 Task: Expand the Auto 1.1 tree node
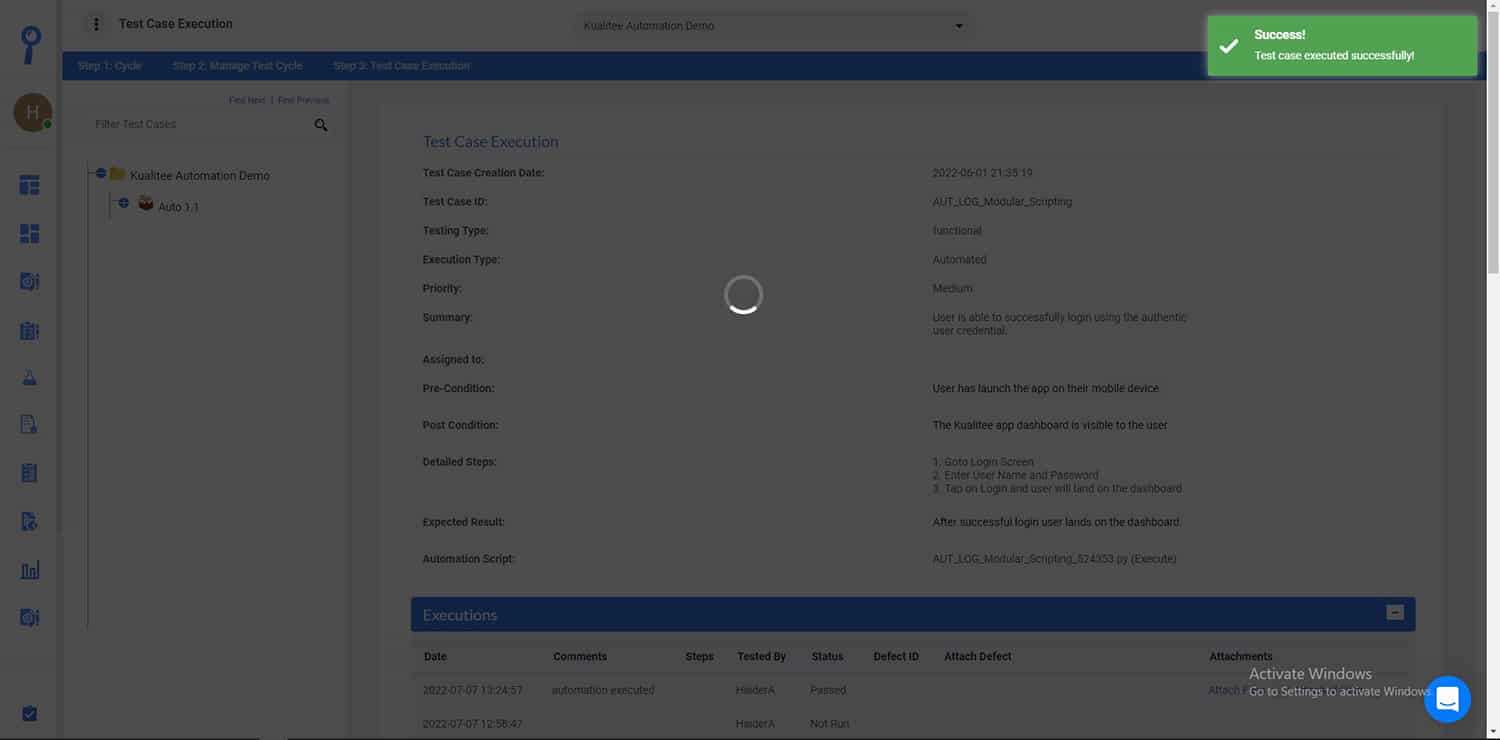[123, 203]
